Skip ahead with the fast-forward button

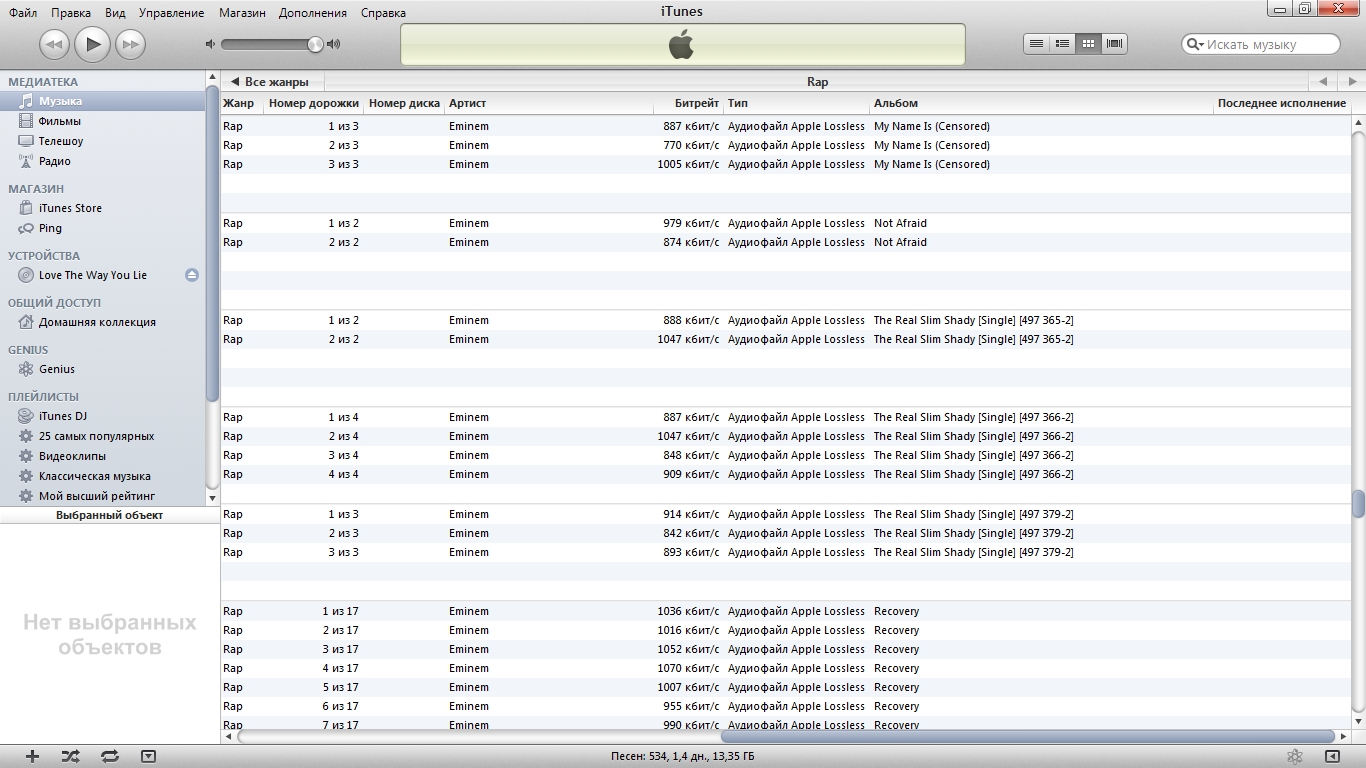[x=130, y=44]
